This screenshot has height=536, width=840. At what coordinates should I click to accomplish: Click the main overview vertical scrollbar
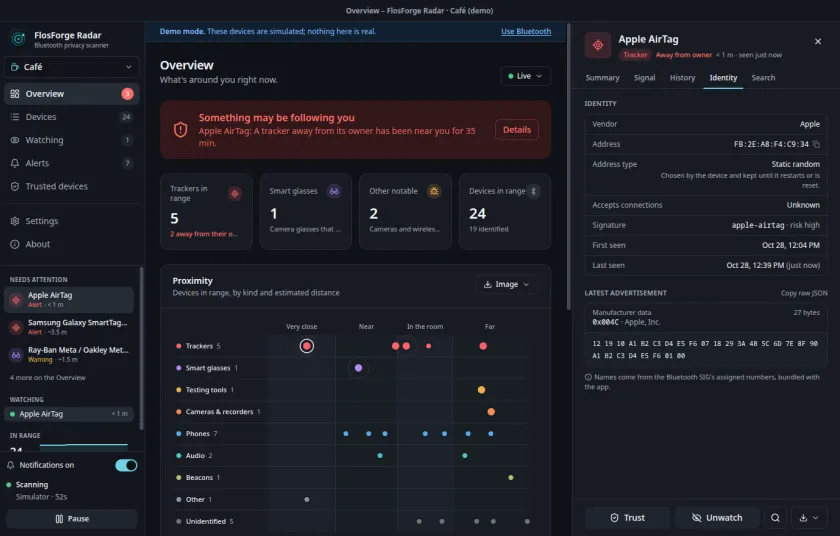pyautogui.click(x=568, y=166)
